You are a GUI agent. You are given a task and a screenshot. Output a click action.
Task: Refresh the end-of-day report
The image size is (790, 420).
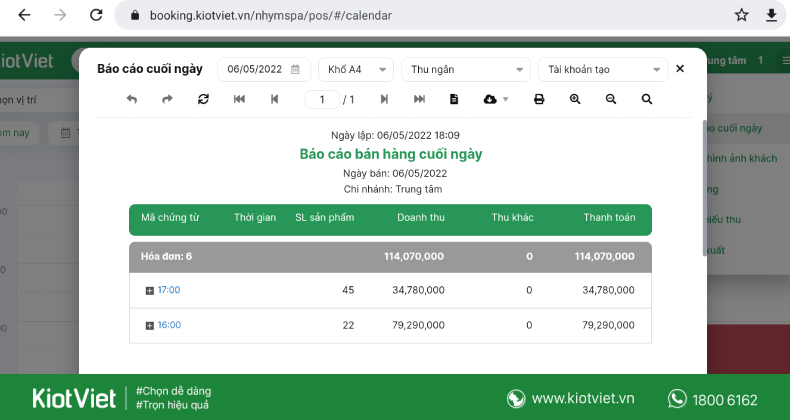click(x=203, y=99)
